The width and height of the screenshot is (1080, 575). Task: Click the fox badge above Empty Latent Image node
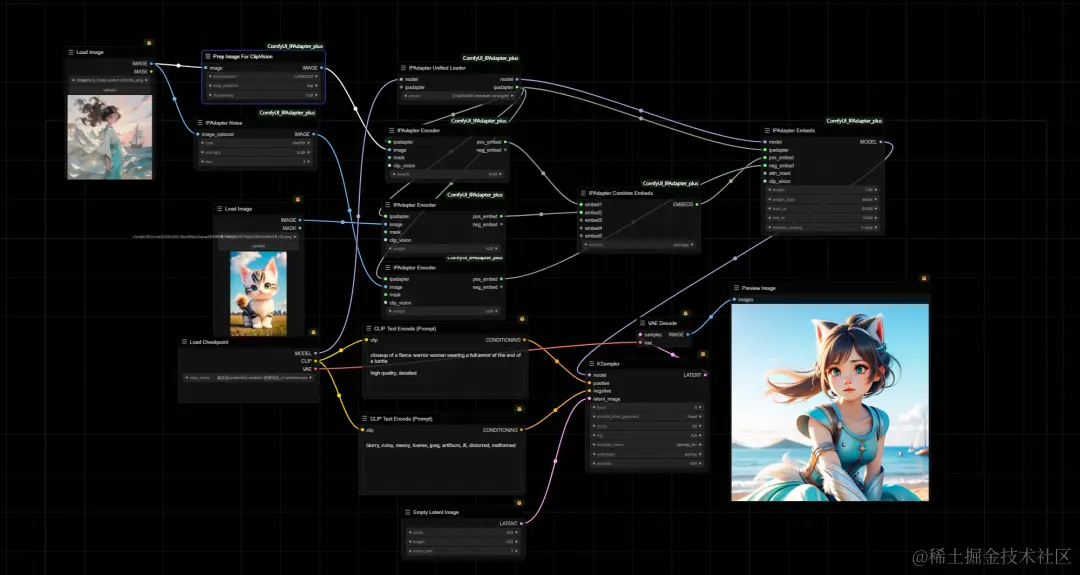coord(519,503)
